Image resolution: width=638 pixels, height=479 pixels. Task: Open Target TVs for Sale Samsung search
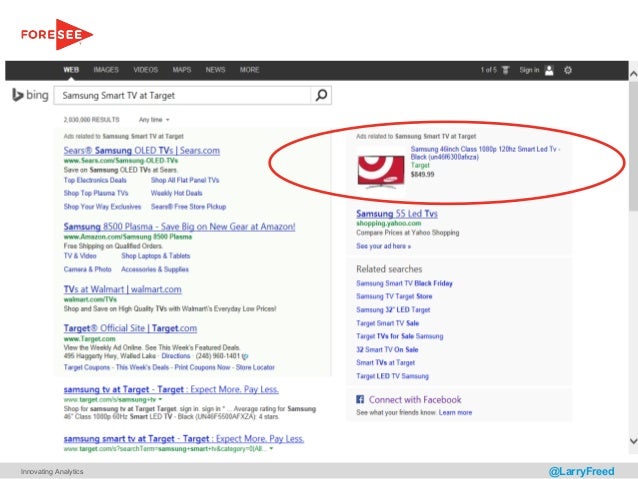coord(400,336)
